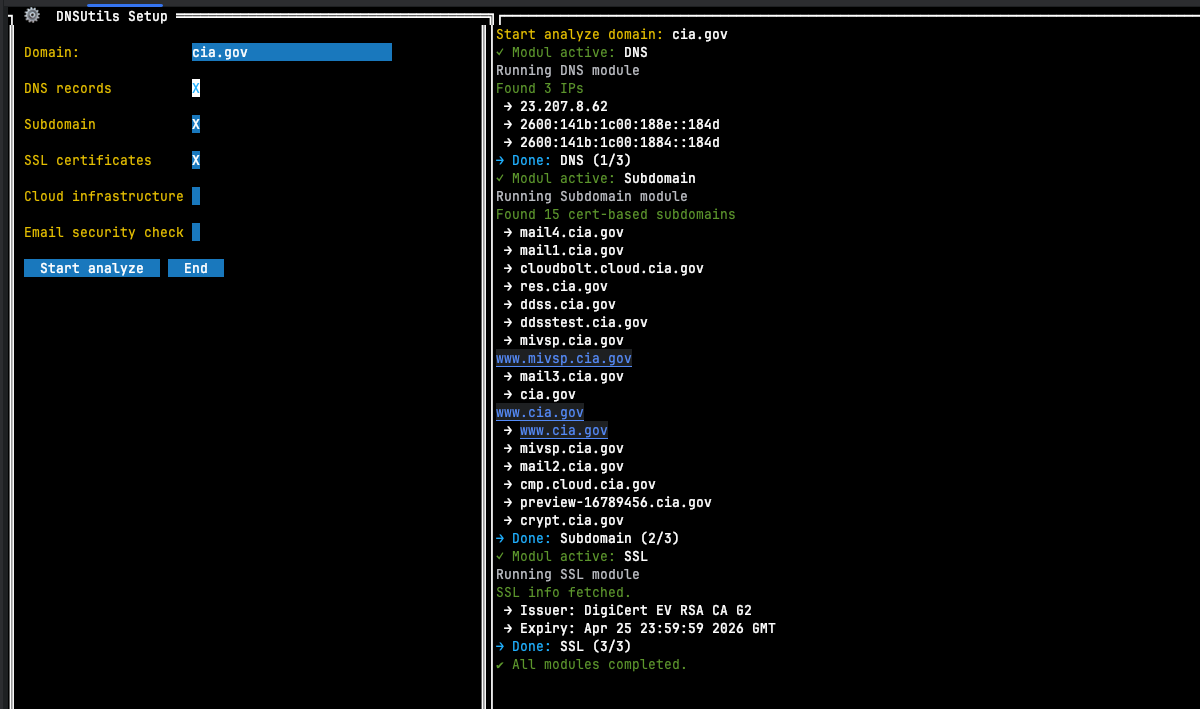1200x709 pixels.
Task: Click the 'DNS records' label
Action: point(68,88)
